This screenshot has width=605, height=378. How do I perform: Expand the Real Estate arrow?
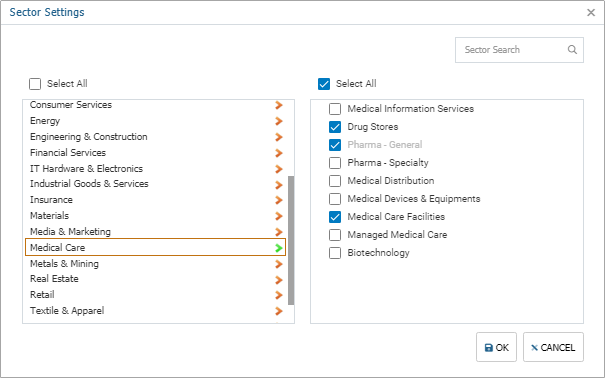click(279, 280)
